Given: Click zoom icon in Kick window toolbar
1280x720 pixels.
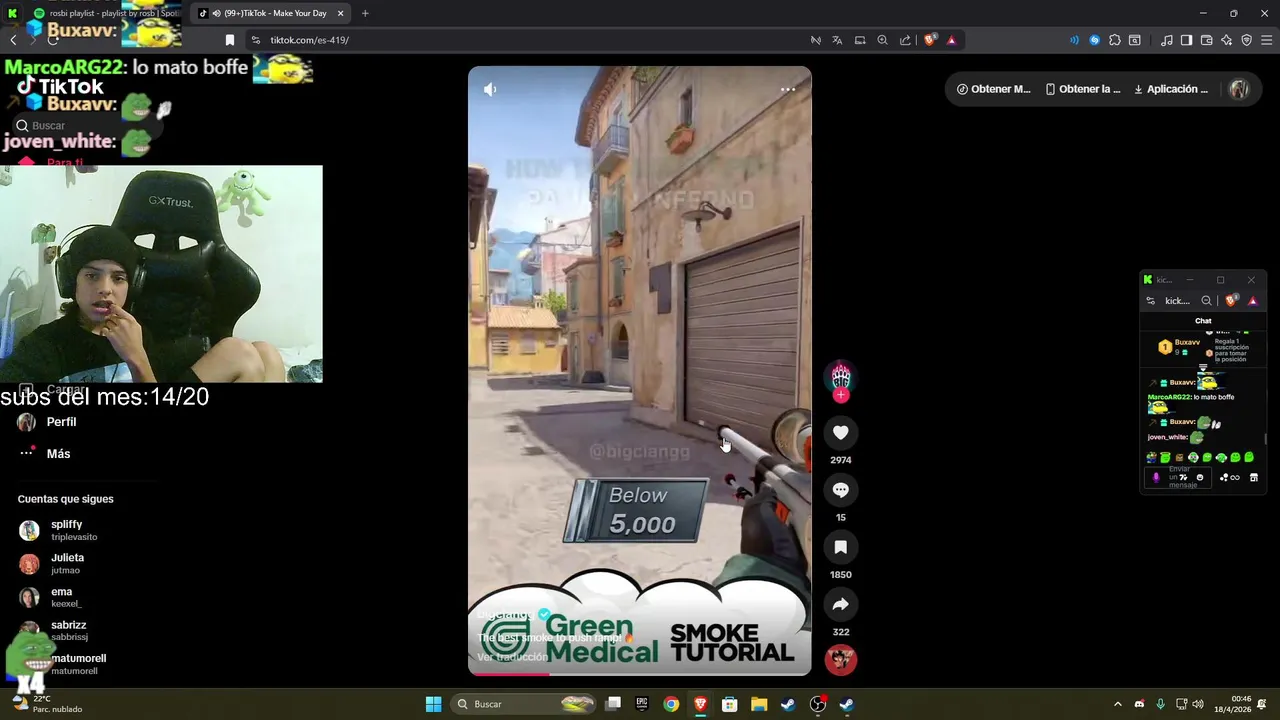Looking at the screenshot, I should pos(1206,300).
